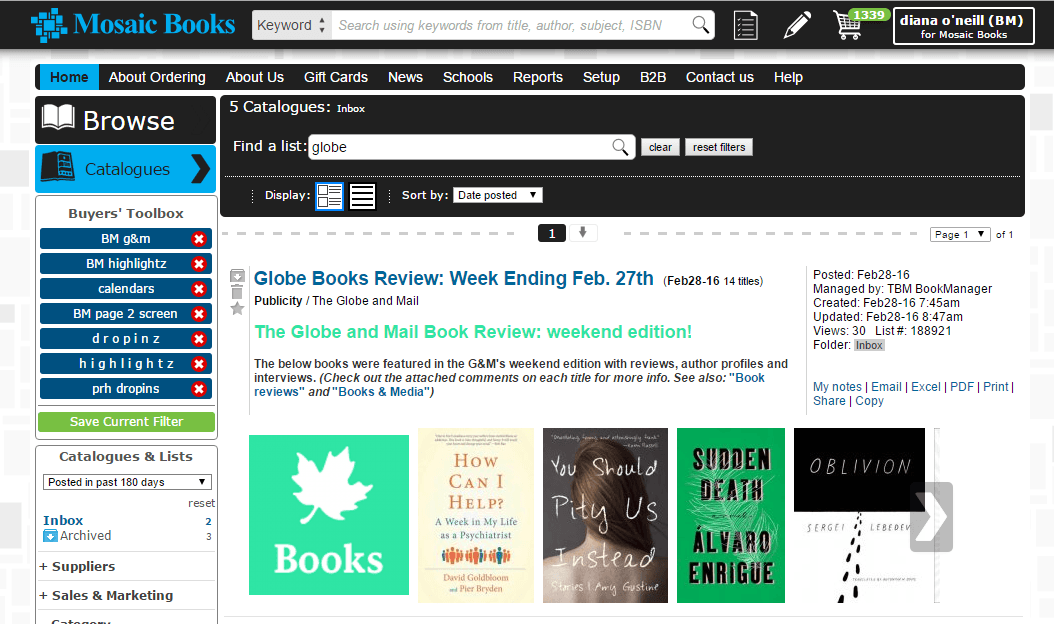Viewport: 1054px width, 624px height.
Task: Open the shopping cart with 1339 items
Action: (848, 25)
